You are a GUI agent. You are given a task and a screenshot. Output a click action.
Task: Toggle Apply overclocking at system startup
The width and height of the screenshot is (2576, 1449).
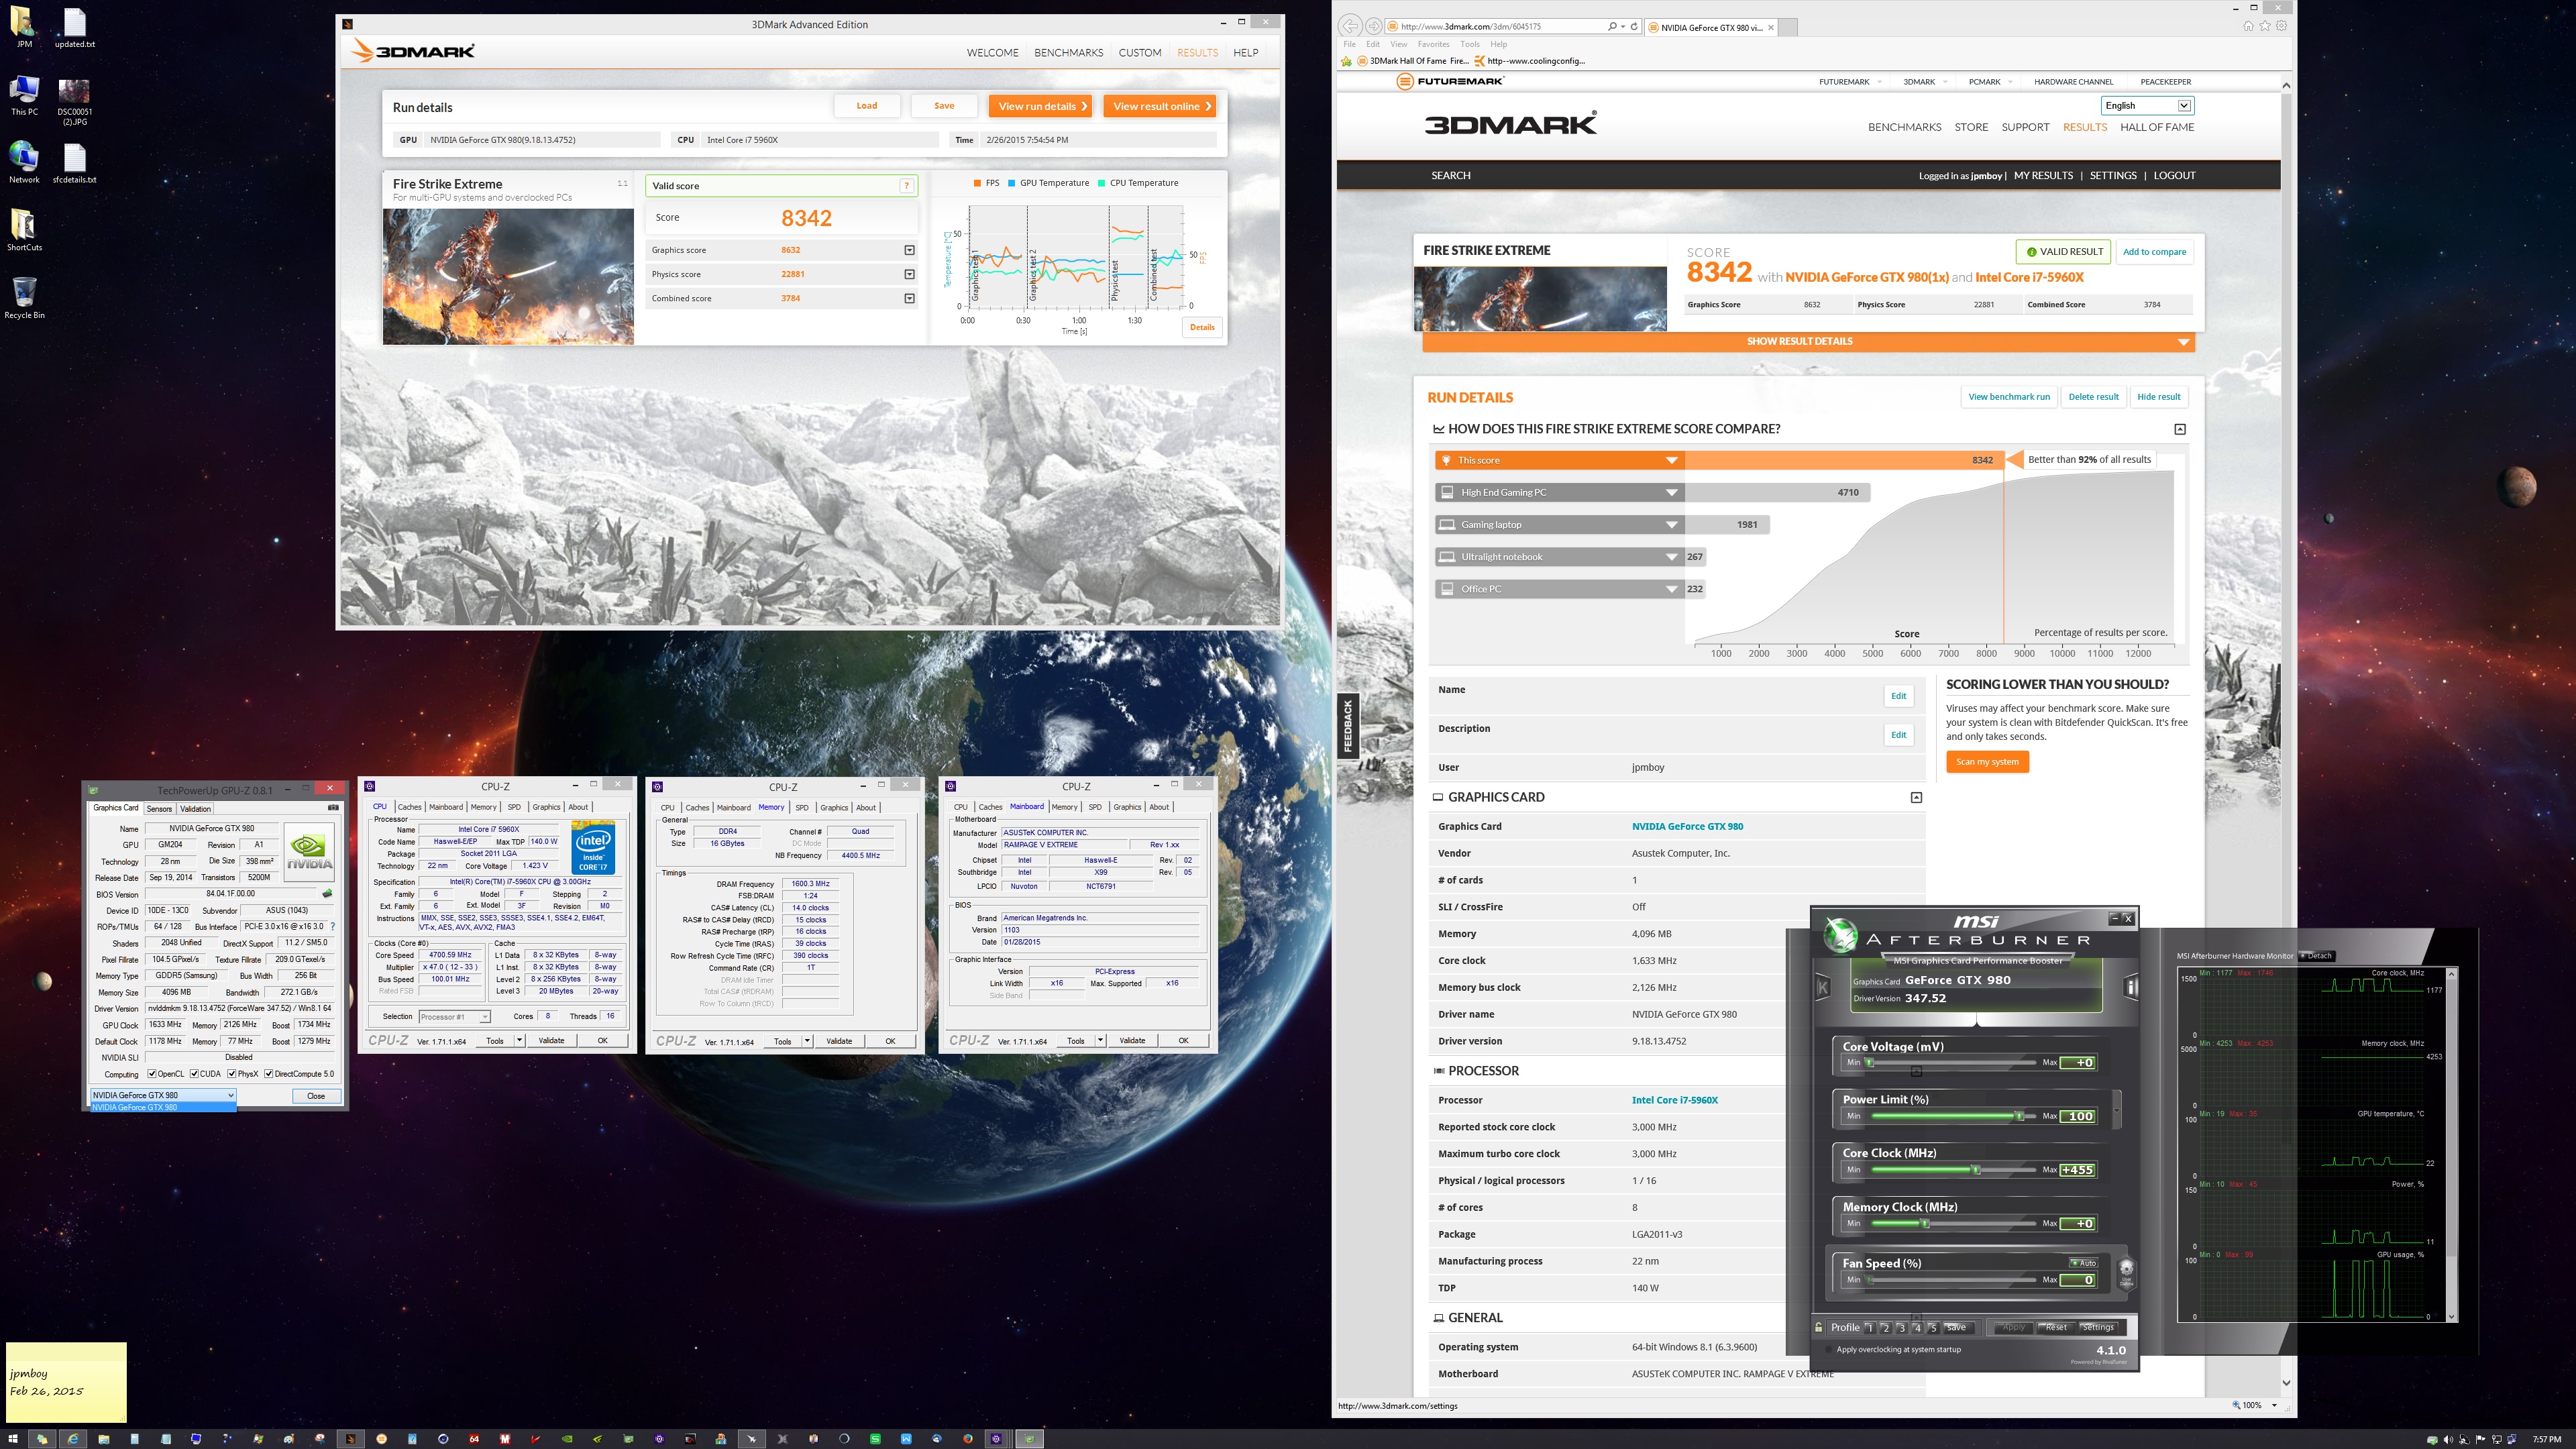pos(1830,1349)
